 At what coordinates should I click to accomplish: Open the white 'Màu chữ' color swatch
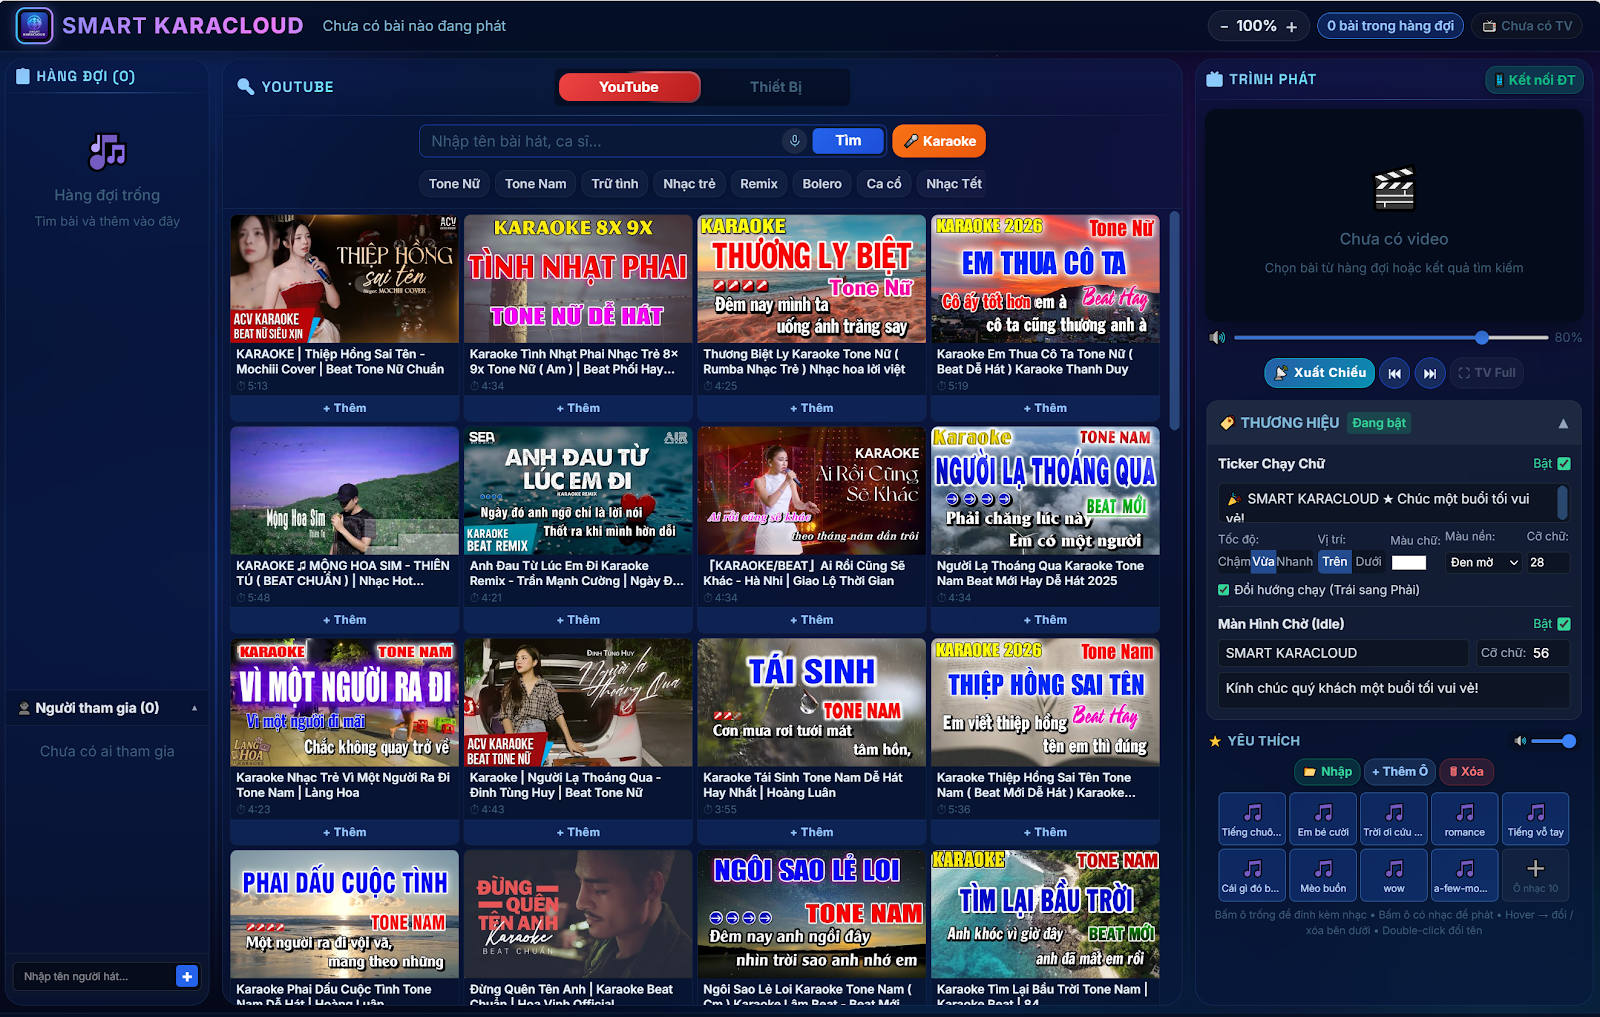tap(1409, 563)
